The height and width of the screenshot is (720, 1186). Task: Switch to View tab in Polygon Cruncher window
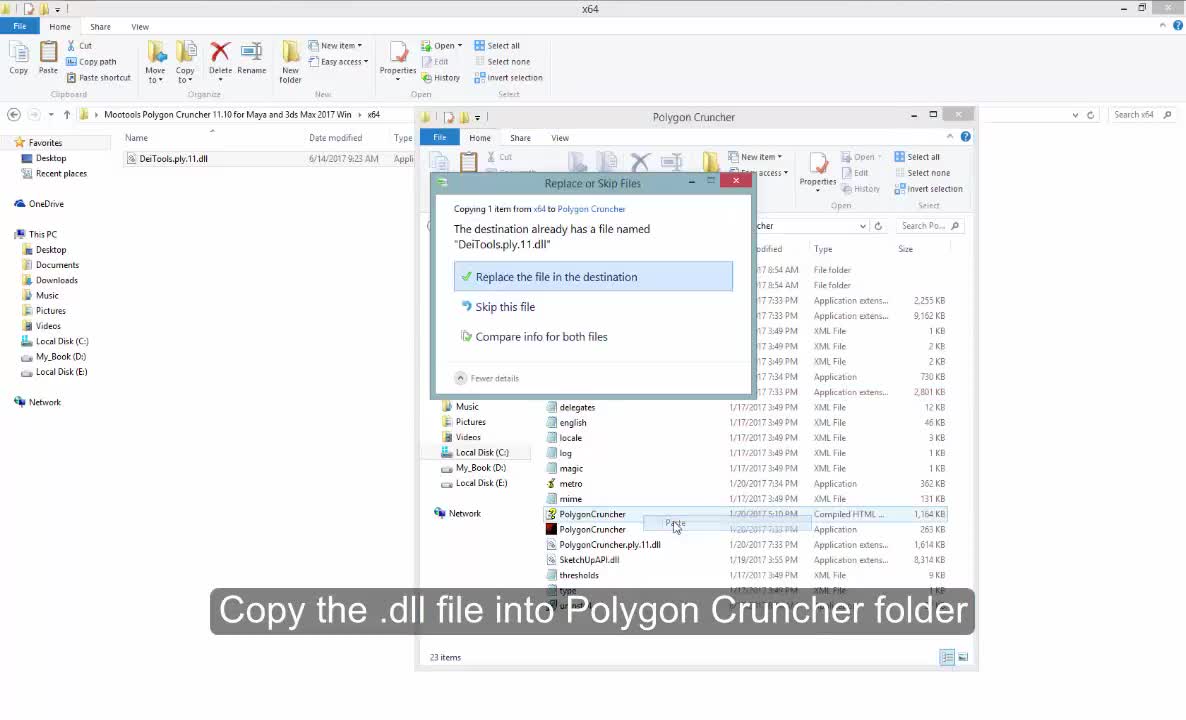click(560, 138)
